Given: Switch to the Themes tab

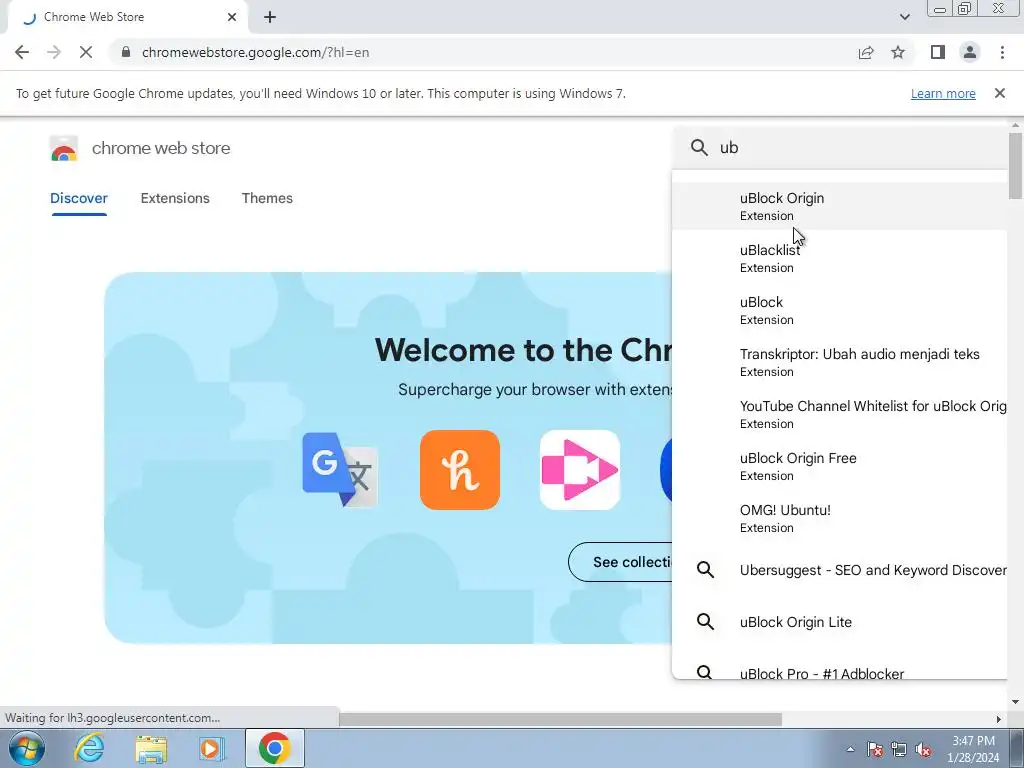Looking at the screenshot, I should pos(267,198).
